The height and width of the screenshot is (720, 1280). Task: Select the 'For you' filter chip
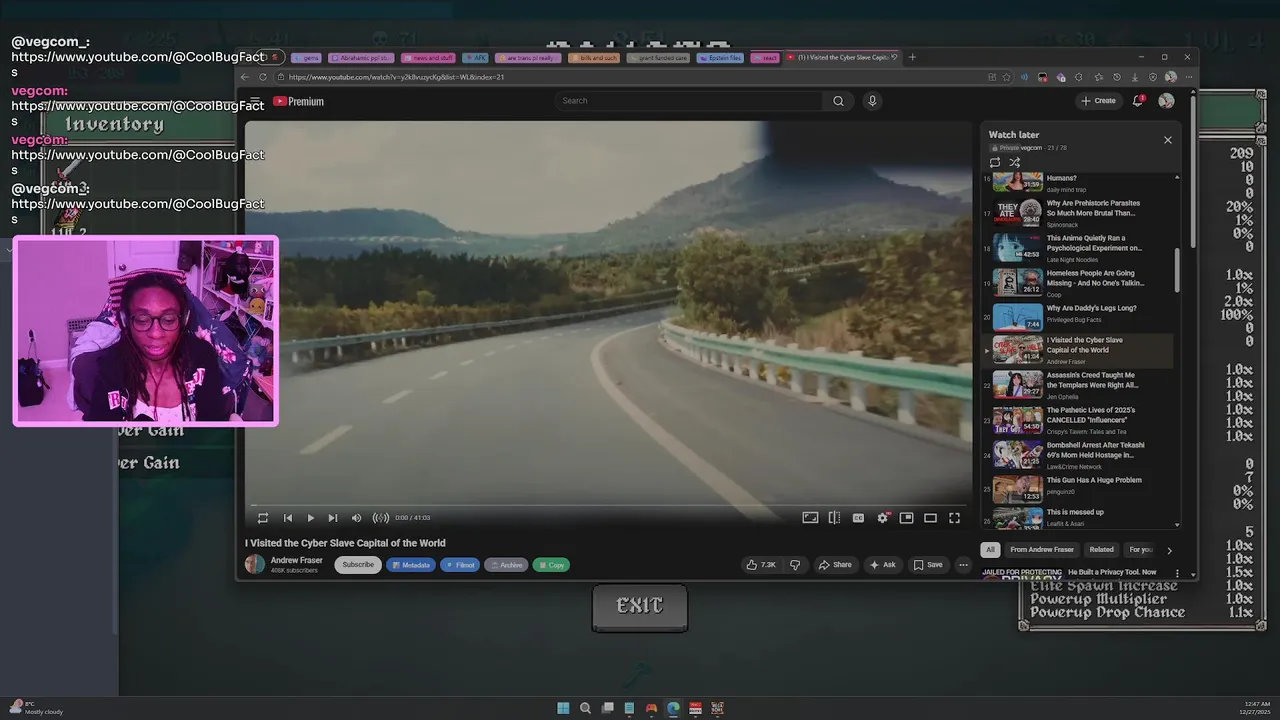pyautogui.click(x=1140, y=550)
